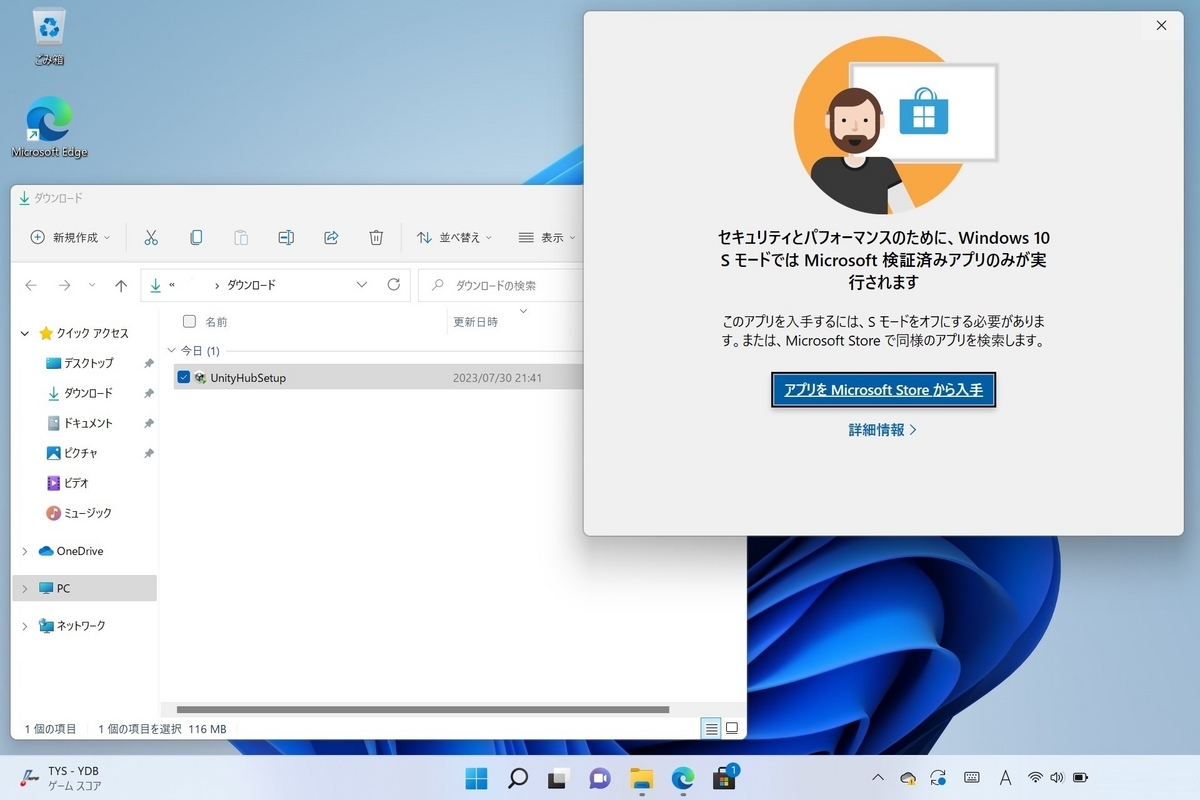Close the S mode warning dialog
The height and width of the screenshot is (800, 1200).
click(x=1161, y=26)
